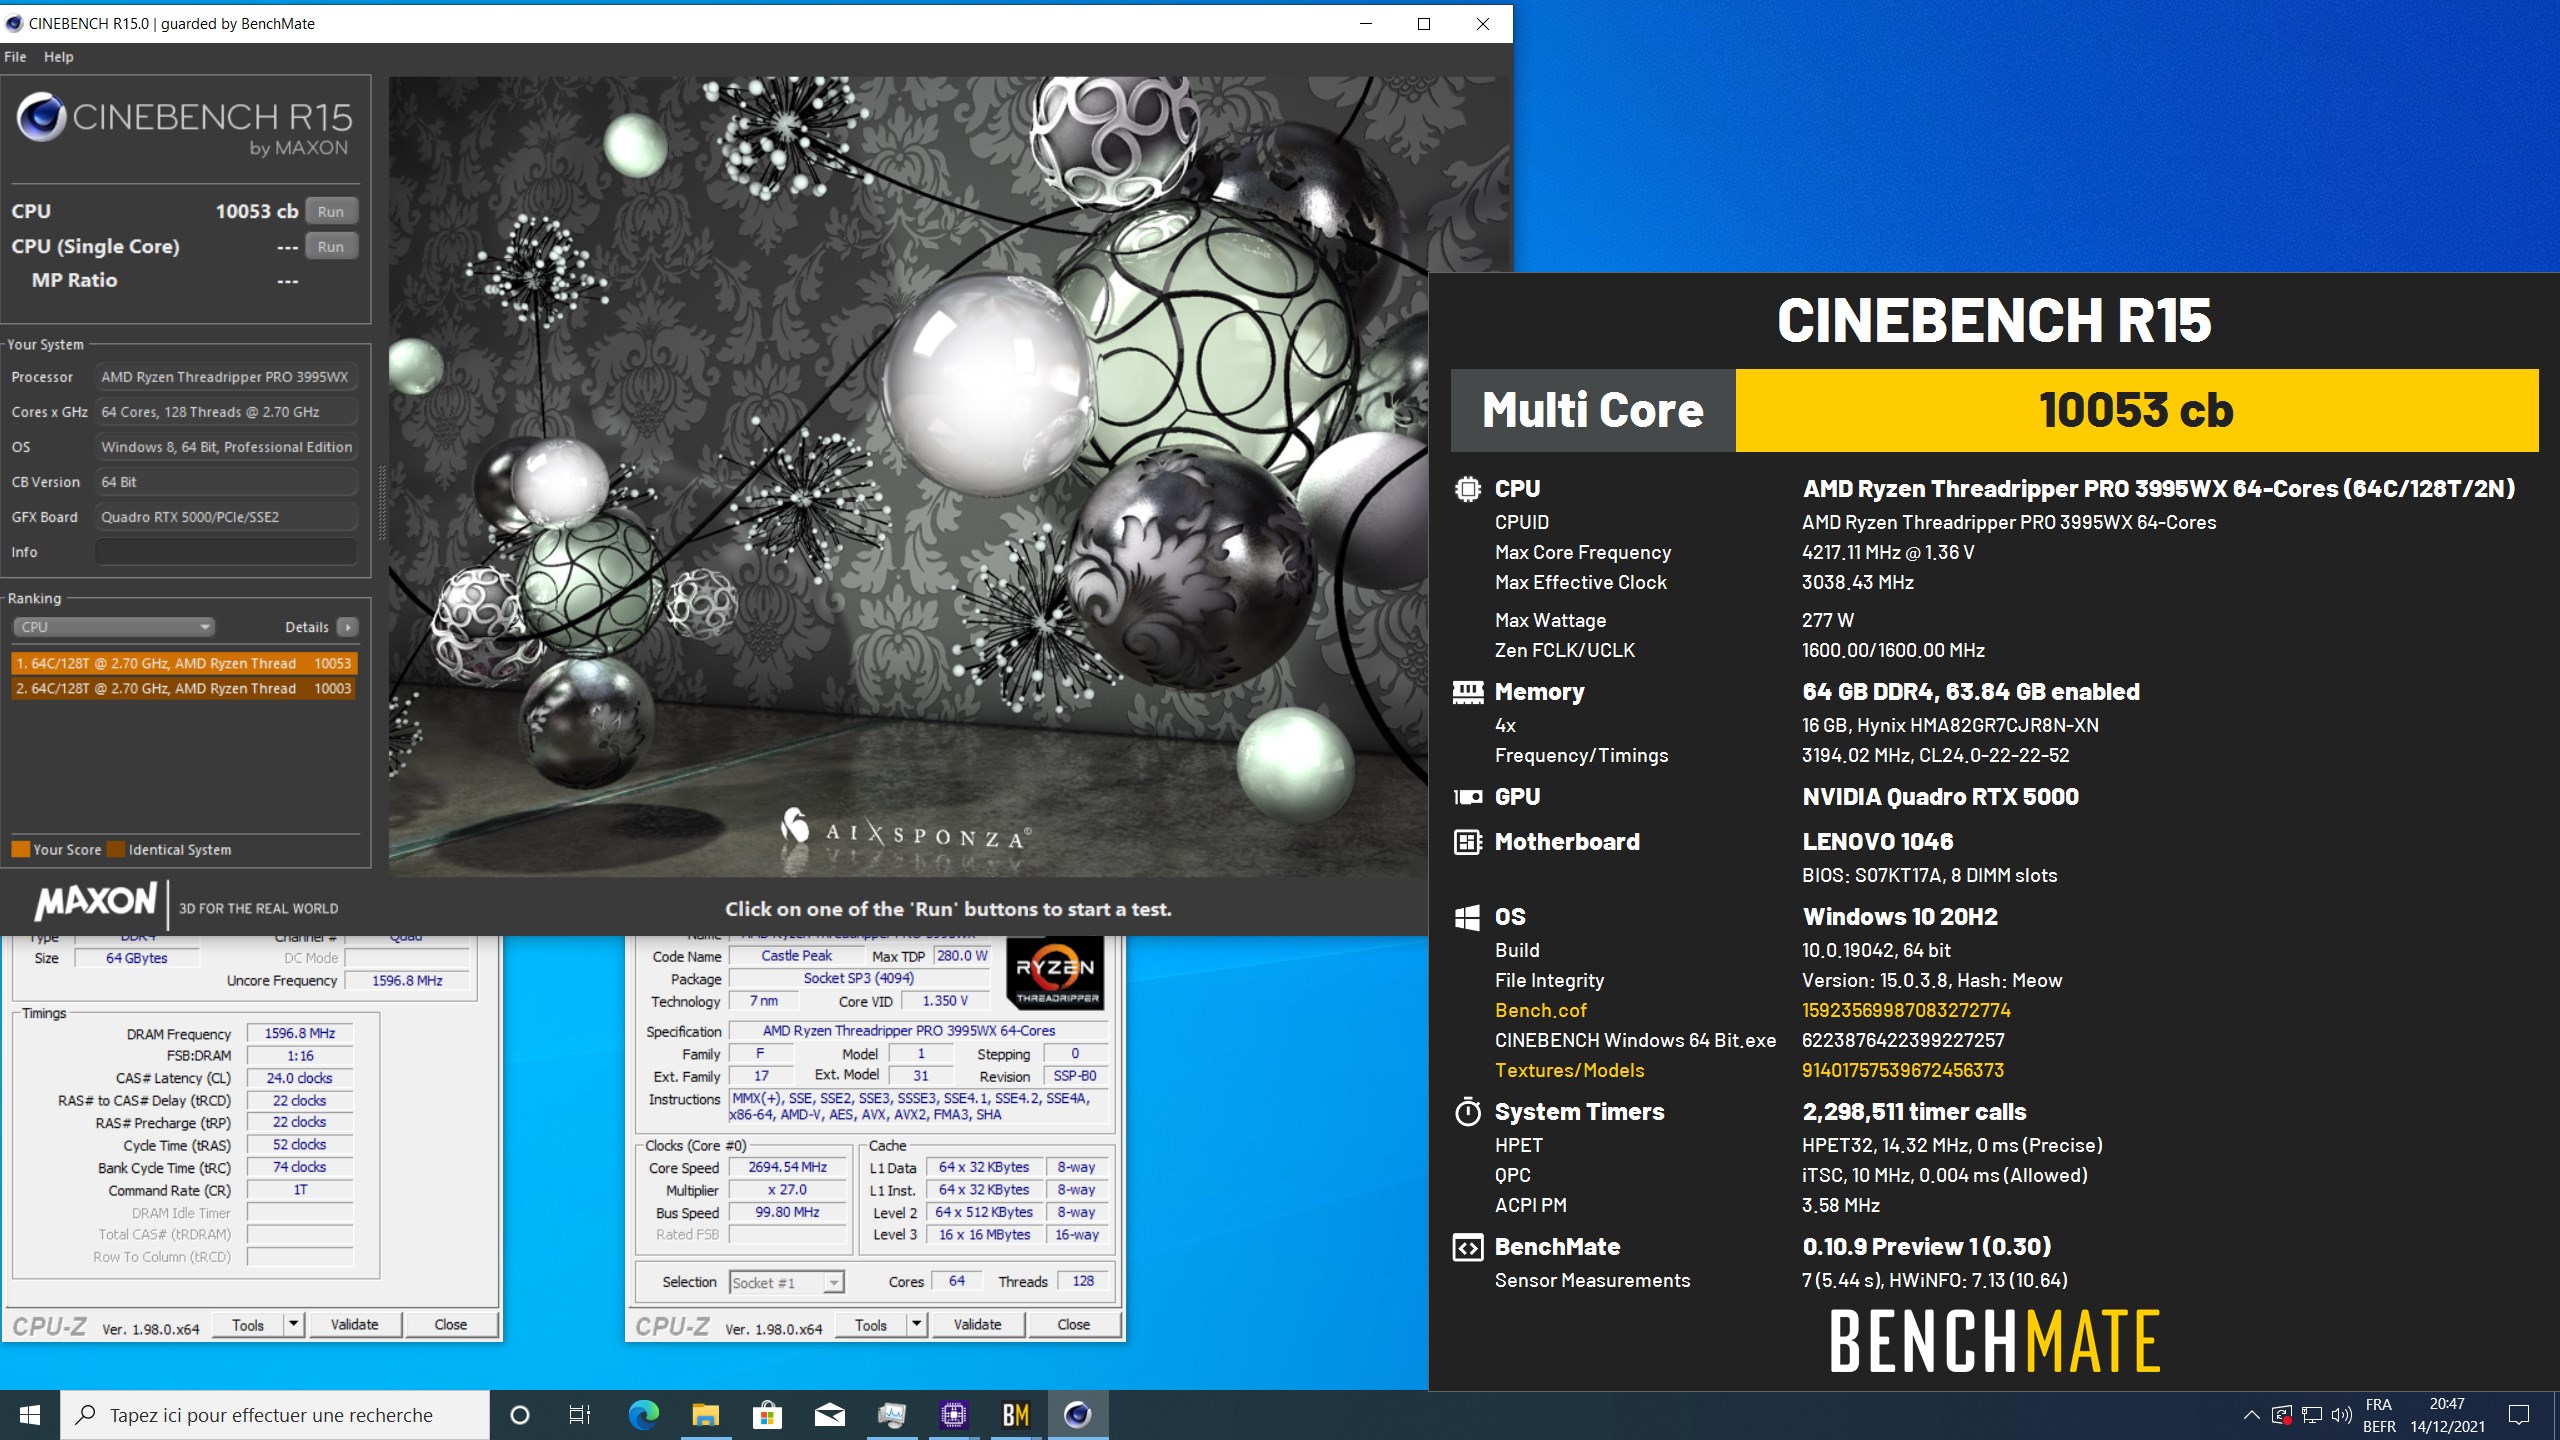Open the Help menu in Cinebench
The height and width of the screenshot is (1440, 2560).
point(58,57)
